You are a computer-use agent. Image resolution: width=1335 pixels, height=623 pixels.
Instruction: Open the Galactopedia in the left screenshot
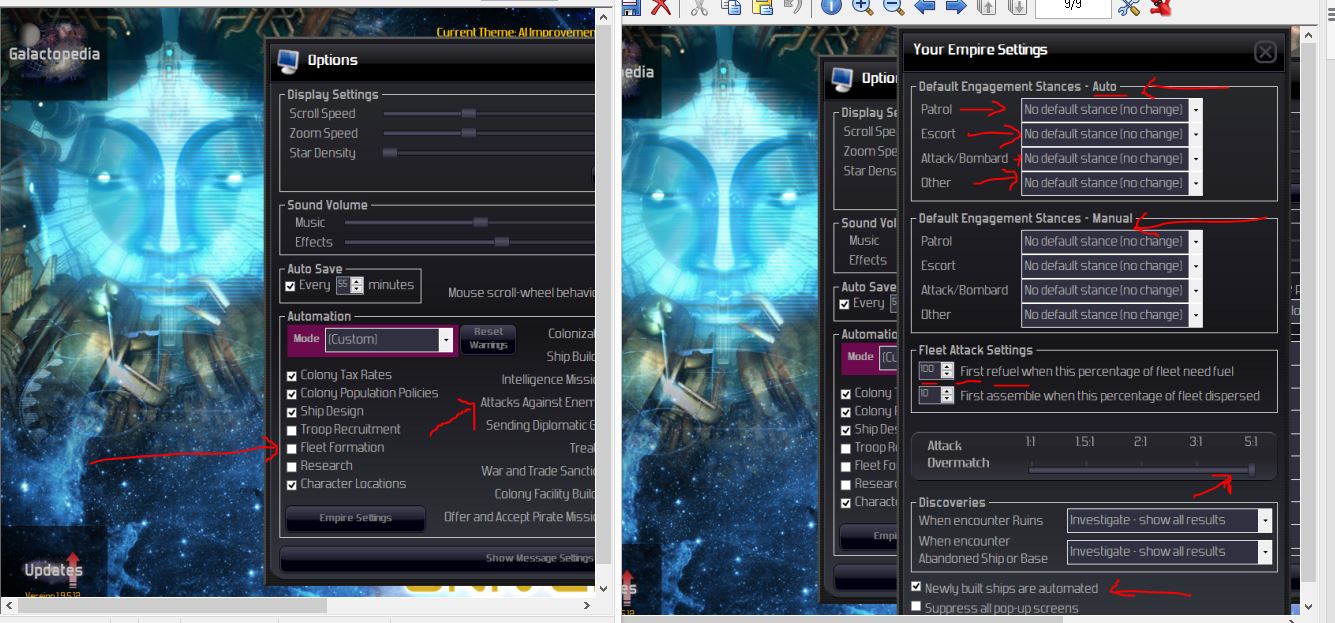(x=55, y=54)
